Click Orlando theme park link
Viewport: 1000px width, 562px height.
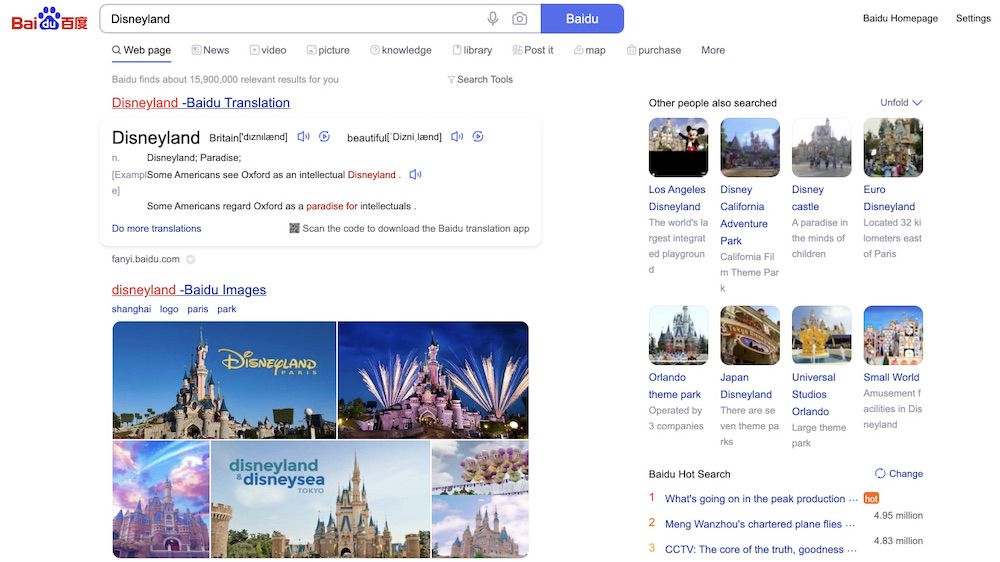(675, 386)
